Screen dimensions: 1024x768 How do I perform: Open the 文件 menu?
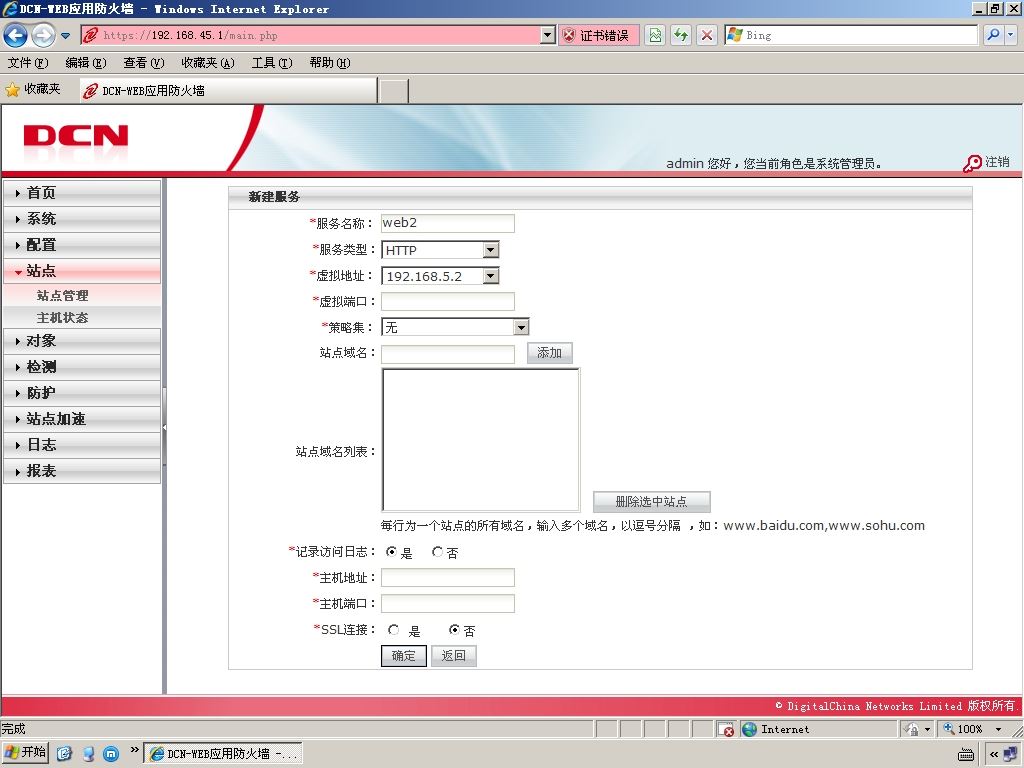coord(27,63)
